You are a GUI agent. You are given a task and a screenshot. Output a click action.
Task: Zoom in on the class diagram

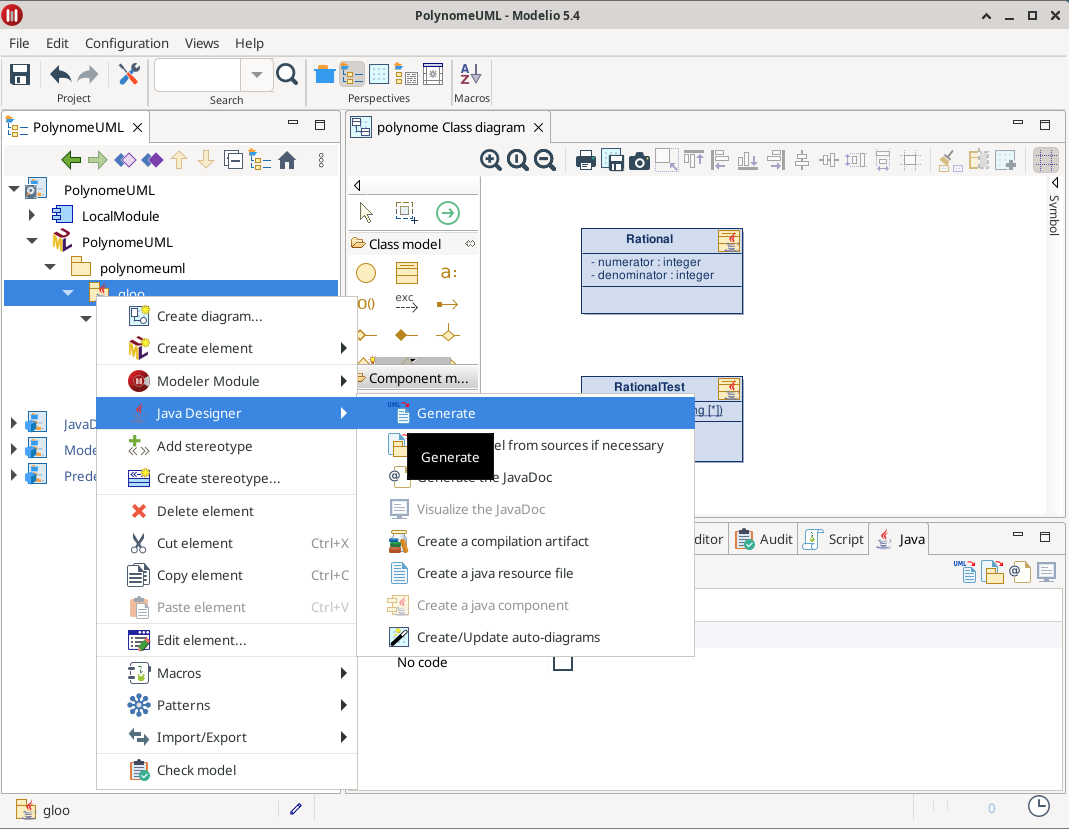click(490, 160)
